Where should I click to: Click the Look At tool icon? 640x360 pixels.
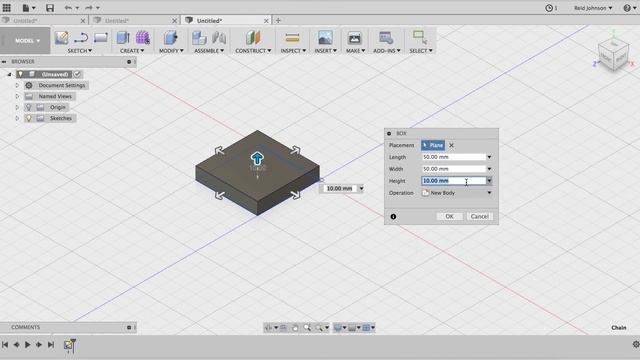click(283, 327)
